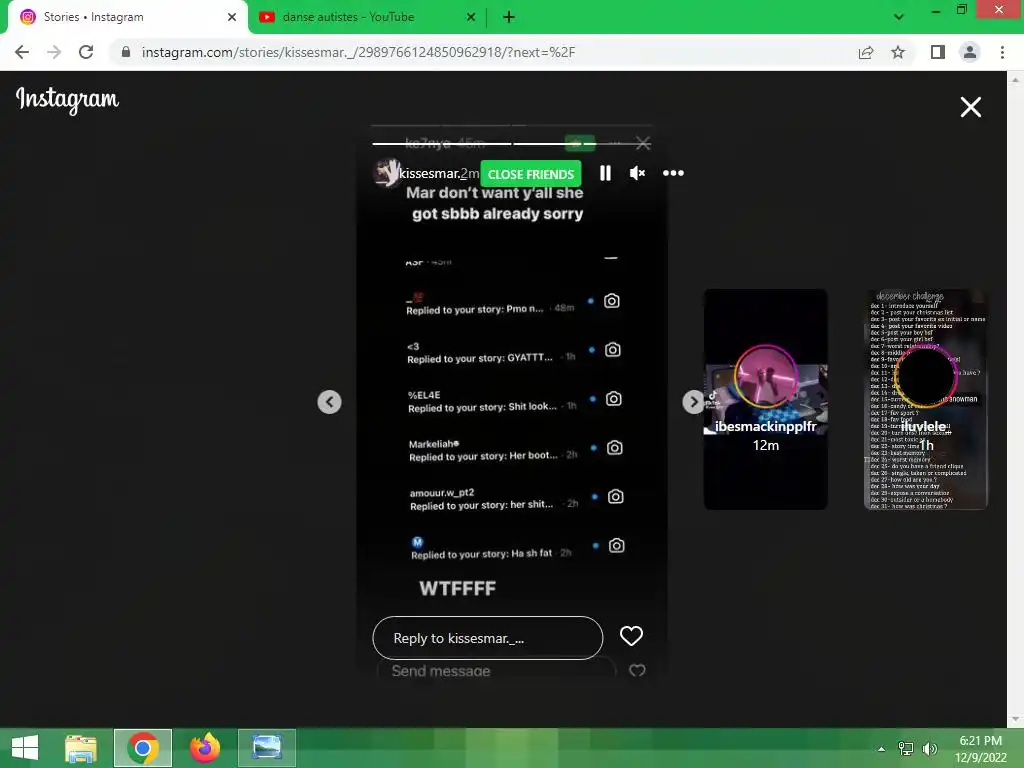Close the Stories Instagram tab
The image size is (1024, 768).
[x=232, y=17]
